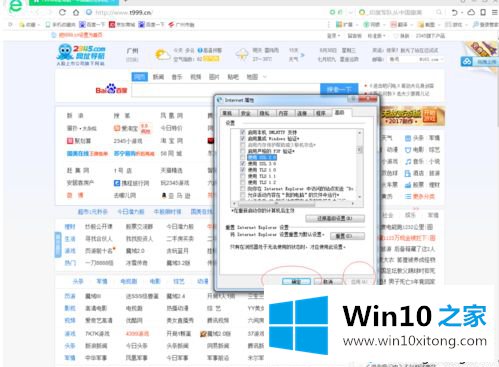Click the settings list scroll-down arrow

(360, 197)
